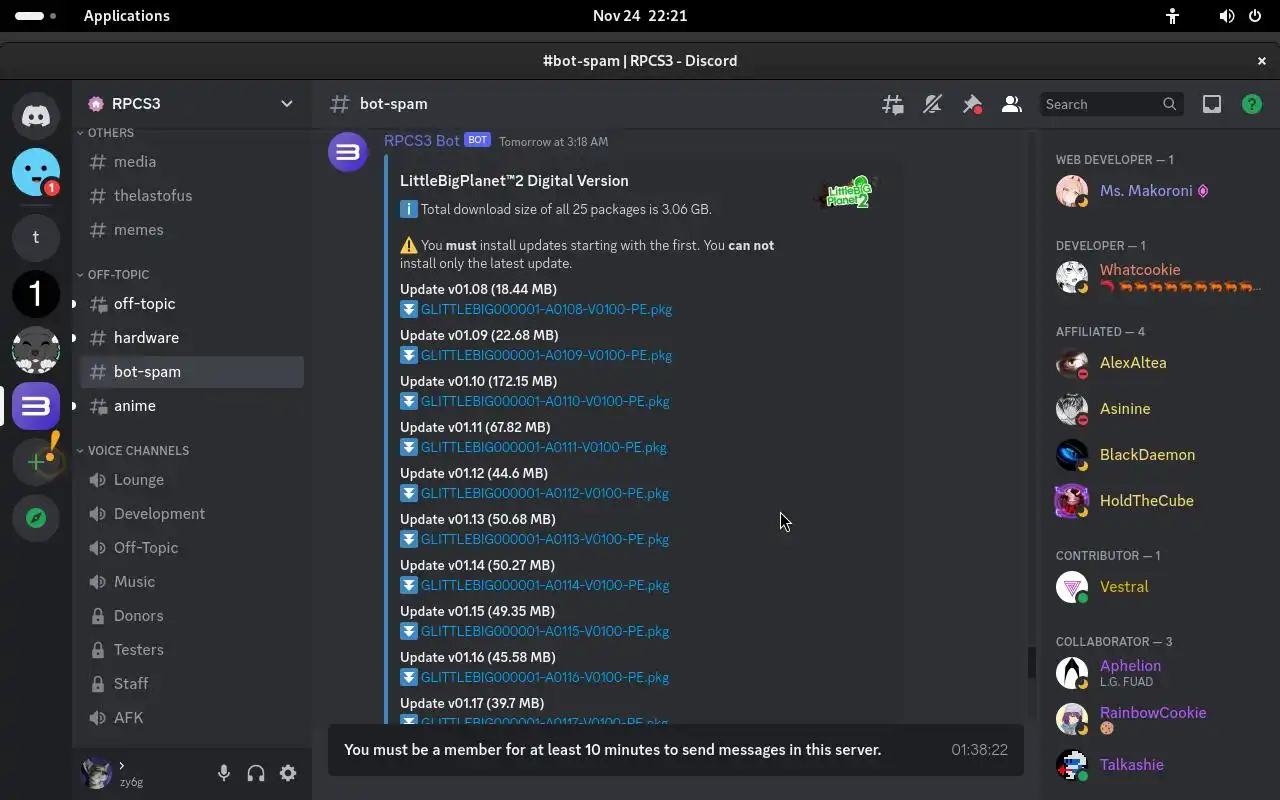1280x800 pixels.
Task: Select the anime channel
Action: coord(192,406)
